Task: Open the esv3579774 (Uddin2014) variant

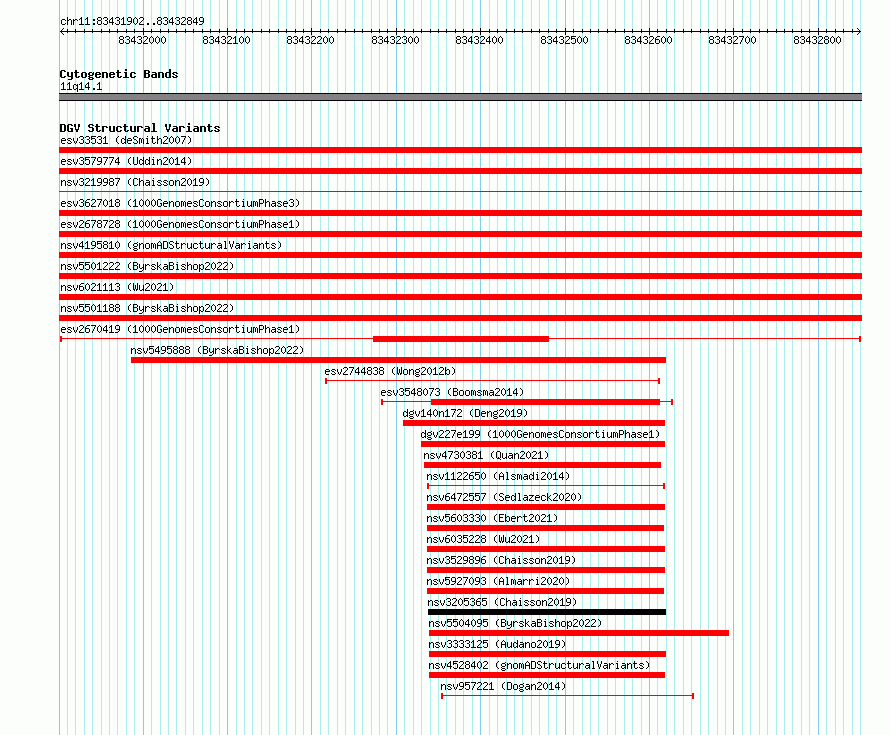Action: [x=126, y=161]
